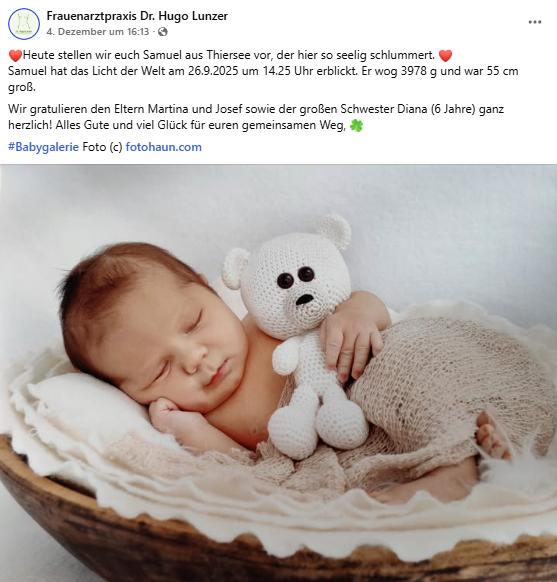Open the page name Frauenarztpraxis Dr. Hugo Lunzer
This screenshot has height=582, width=557.
[137, 16]
